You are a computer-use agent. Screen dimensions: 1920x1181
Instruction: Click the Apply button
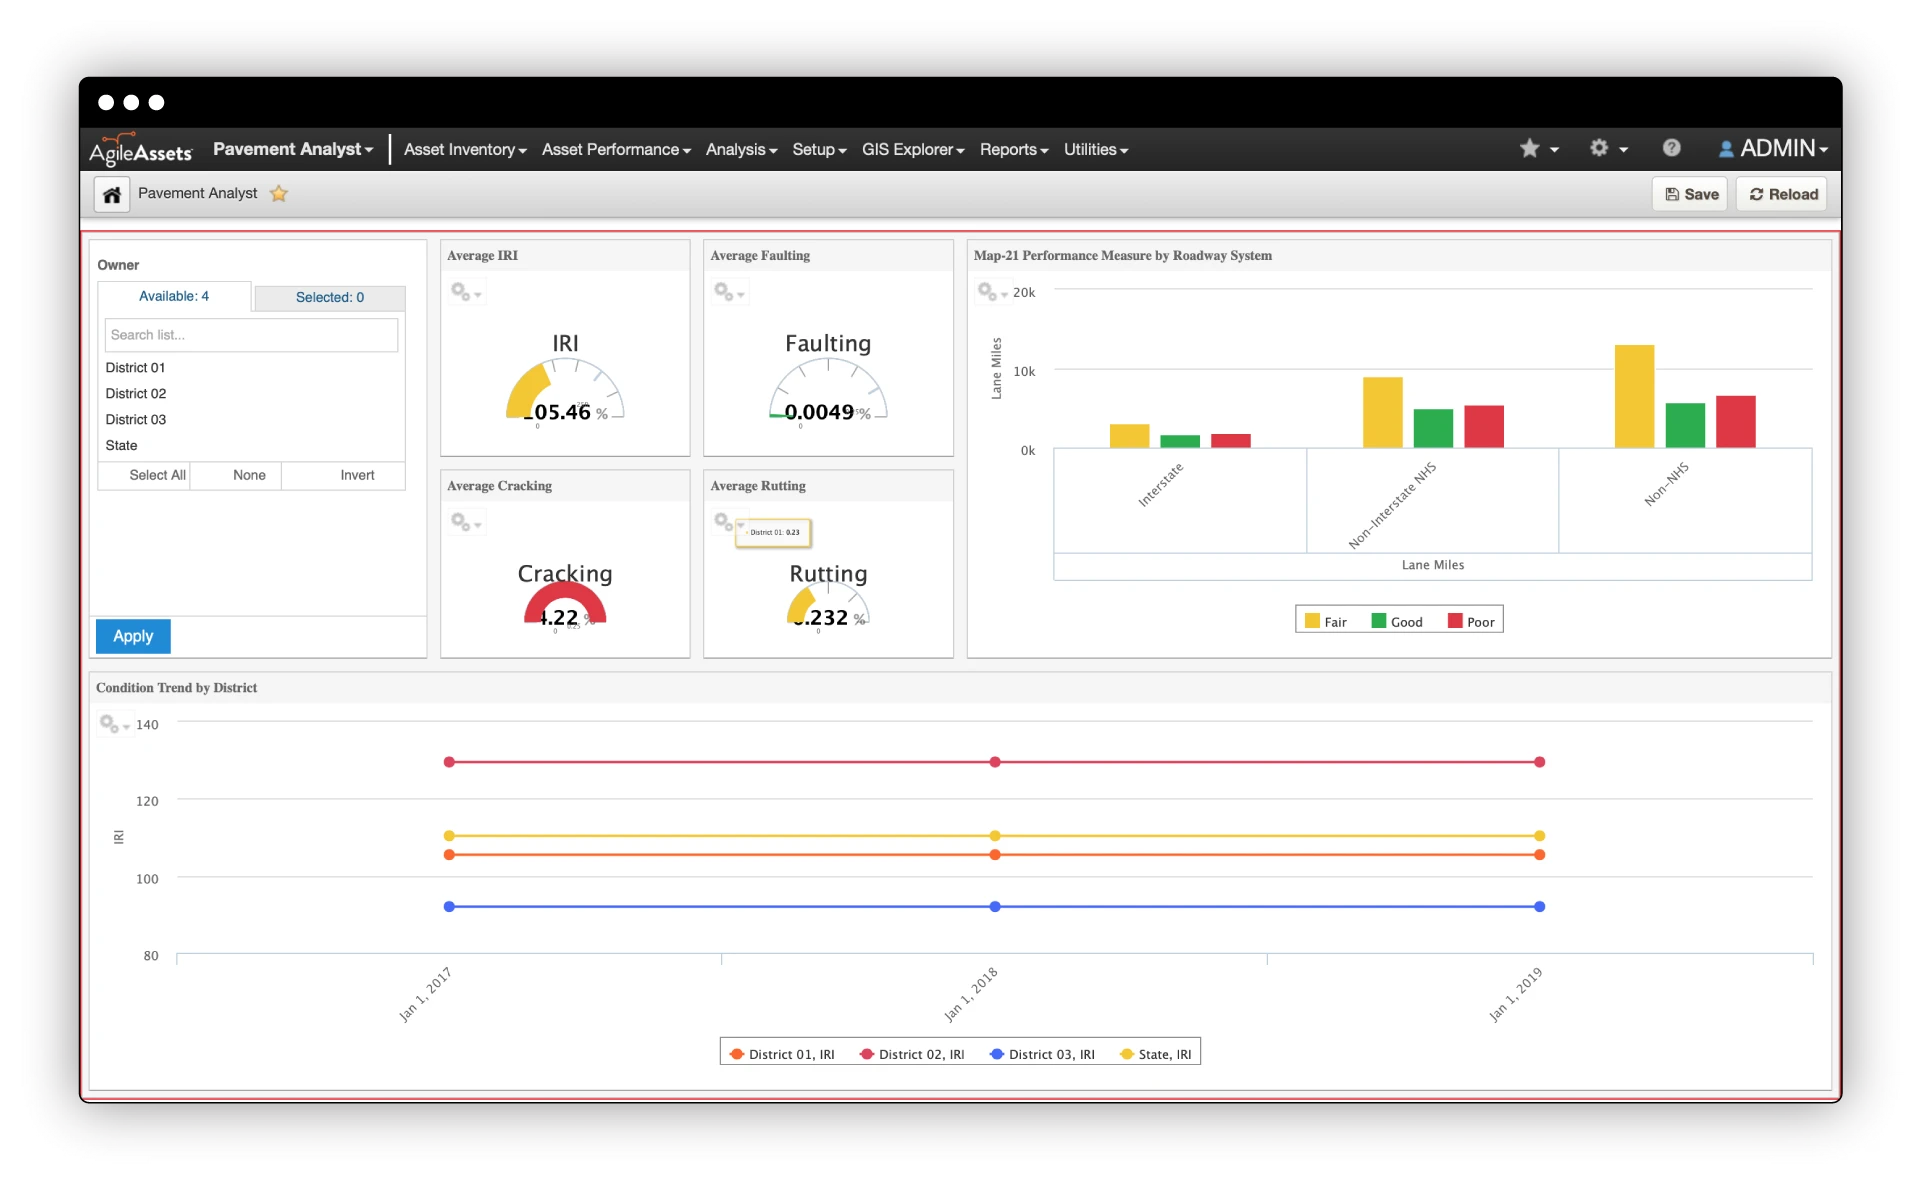pos(133,636)
